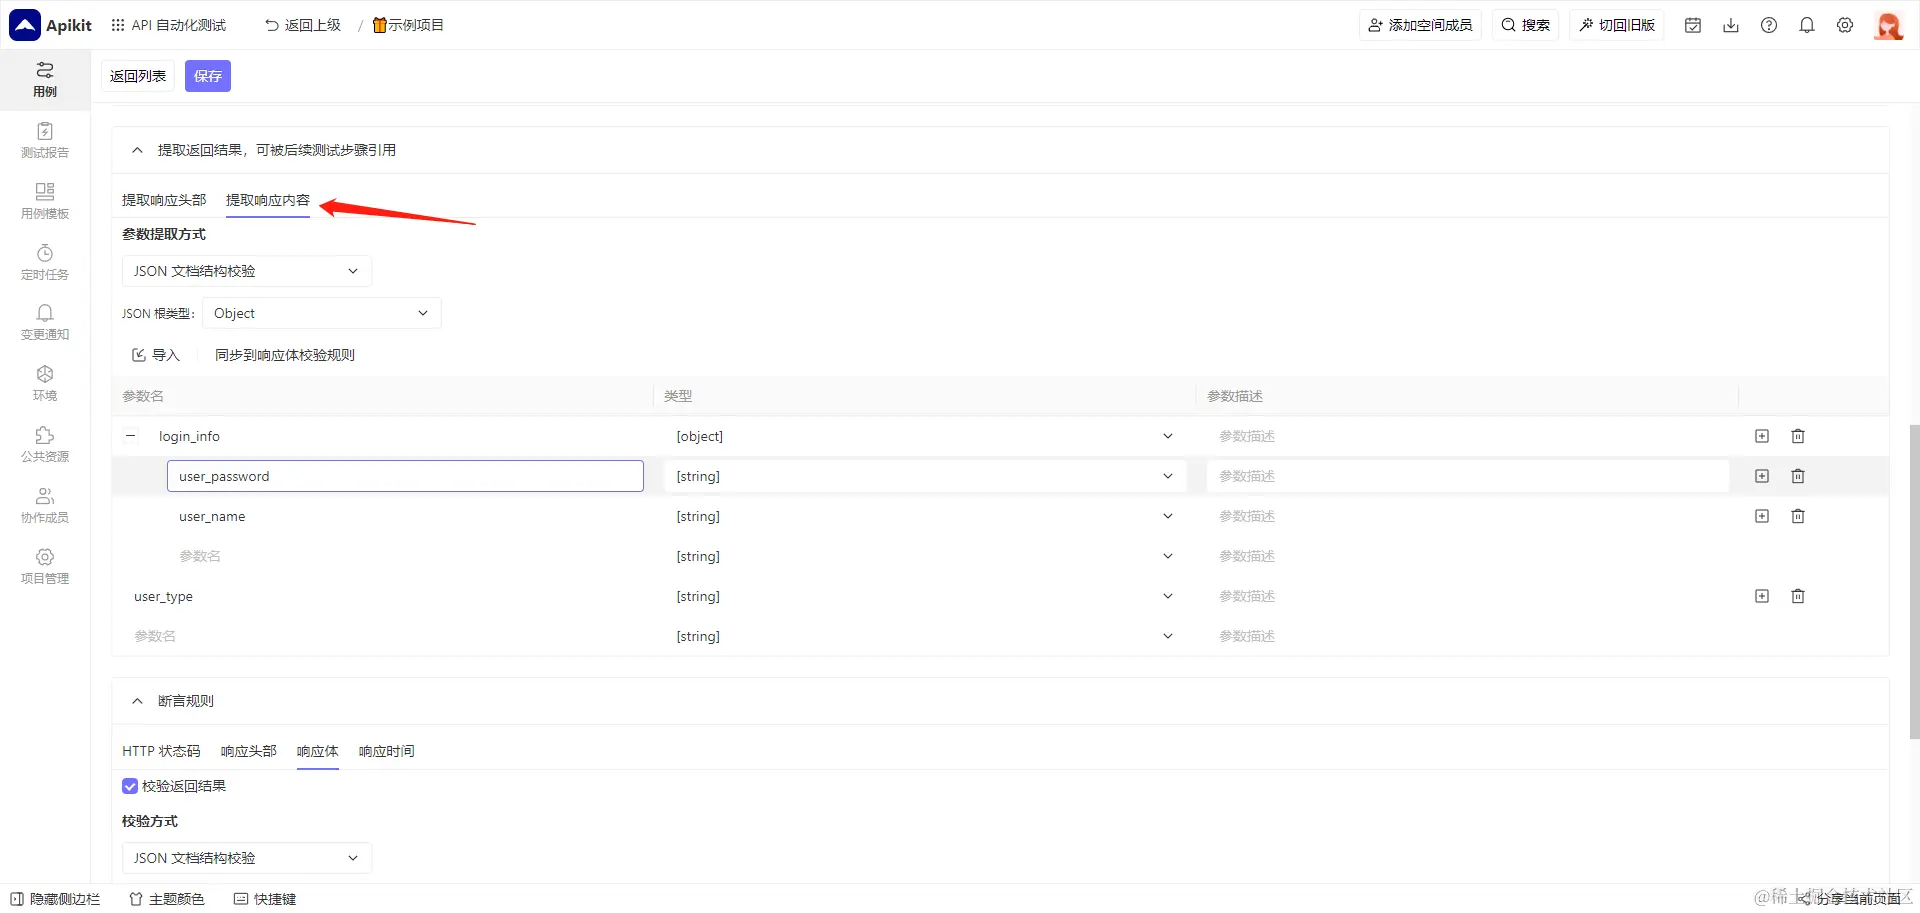Delete the user_password parameter row
Image resolution: width=1920 pixels, height=913 pixels.
1798,476
